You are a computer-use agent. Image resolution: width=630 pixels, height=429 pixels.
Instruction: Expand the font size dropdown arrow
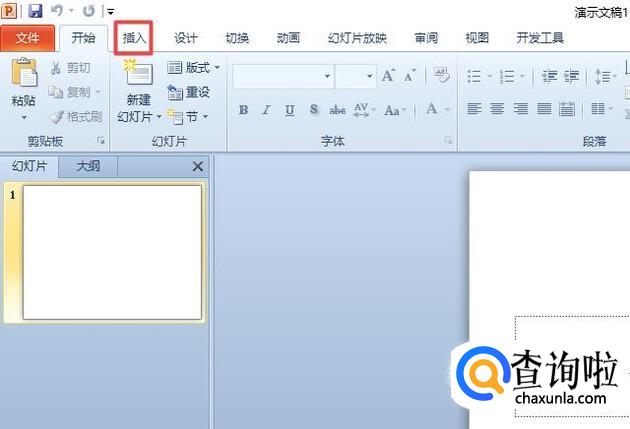click(x=369, y=76)
